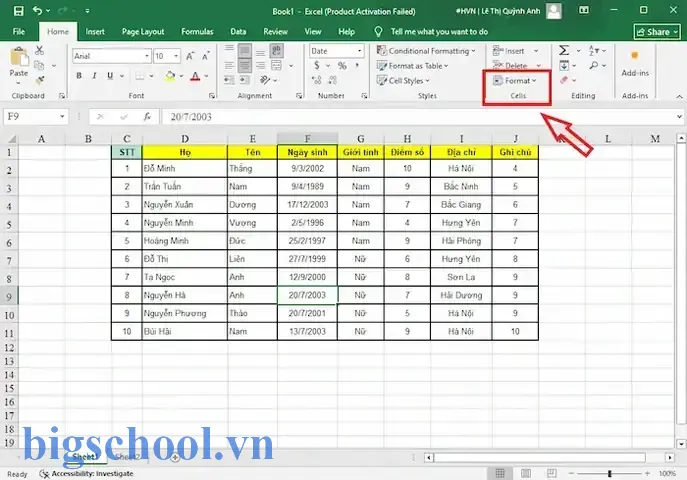Switch to Normal view in status bar
Viewport: 687px width, 480px height.
pyautogui.click(x=500, y=473)
